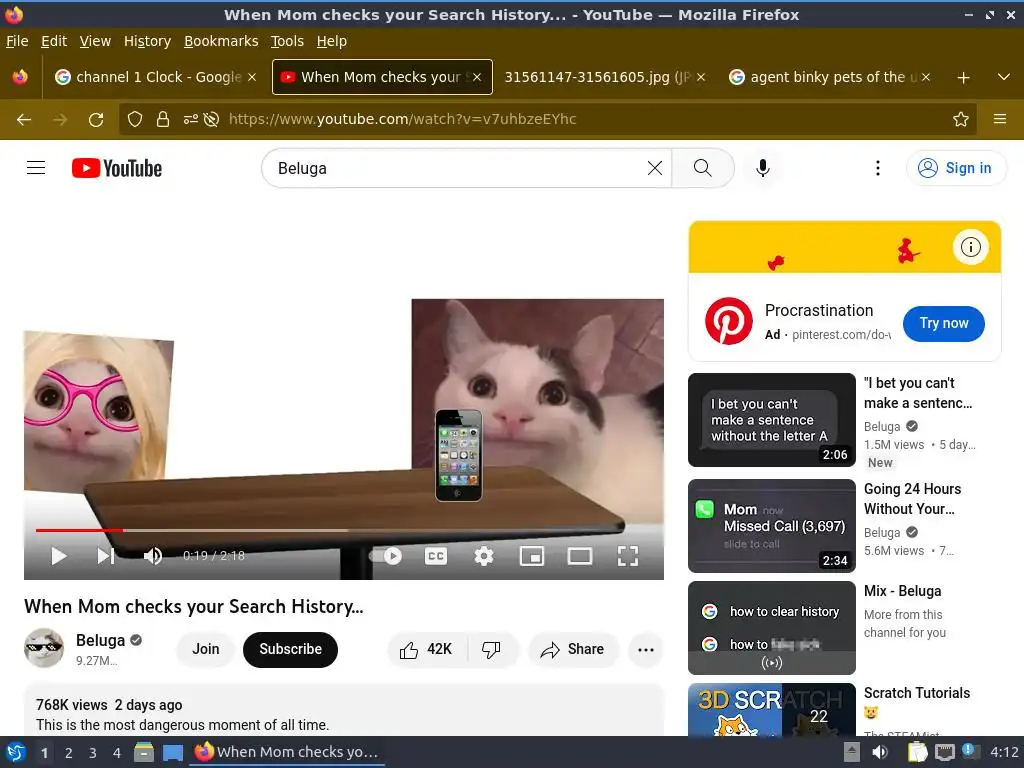Enter full screen mode
Screen dimensions: 1024x768
(628, 556)
